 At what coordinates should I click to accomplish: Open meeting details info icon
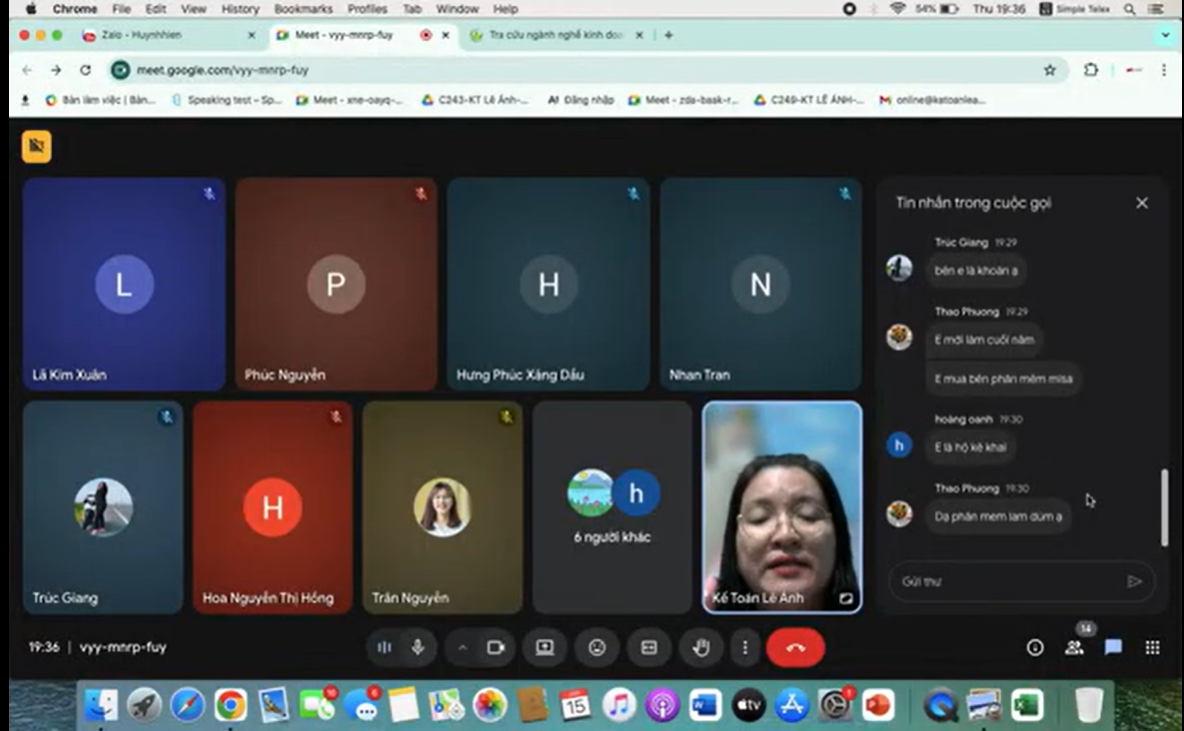pos(1035,648)
